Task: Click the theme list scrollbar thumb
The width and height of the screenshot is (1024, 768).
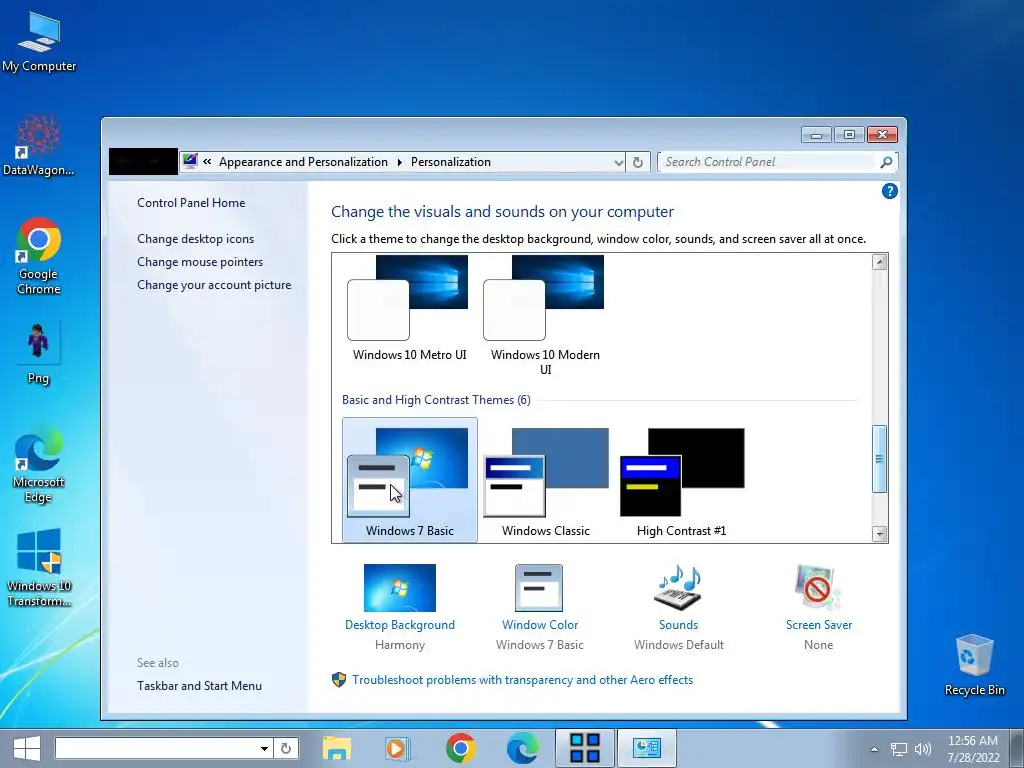Action: [880, 458]
